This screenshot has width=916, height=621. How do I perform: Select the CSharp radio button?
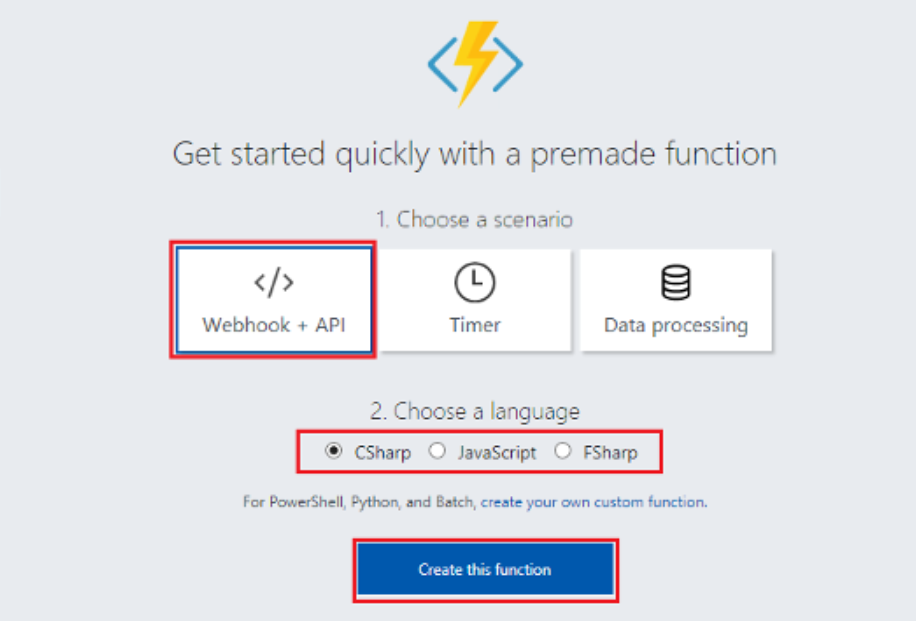tap(334, 451)
